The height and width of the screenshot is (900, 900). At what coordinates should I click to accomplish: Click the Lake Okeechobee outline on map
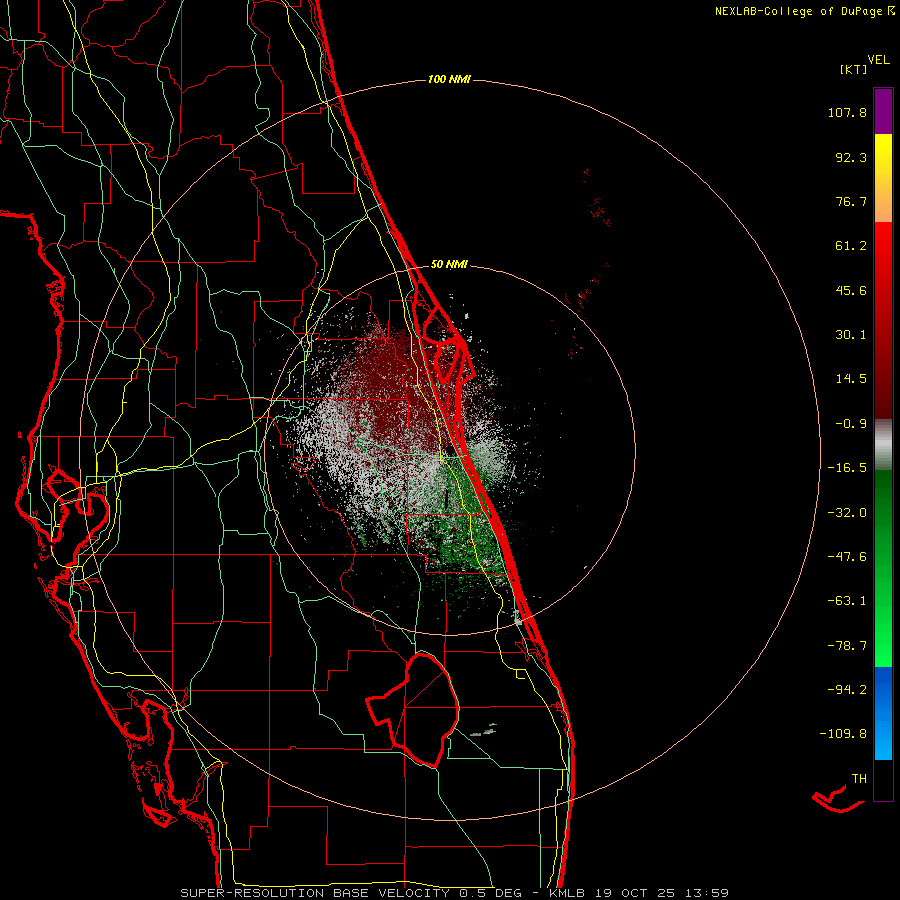pyautogui.click(x=413, y=710)
